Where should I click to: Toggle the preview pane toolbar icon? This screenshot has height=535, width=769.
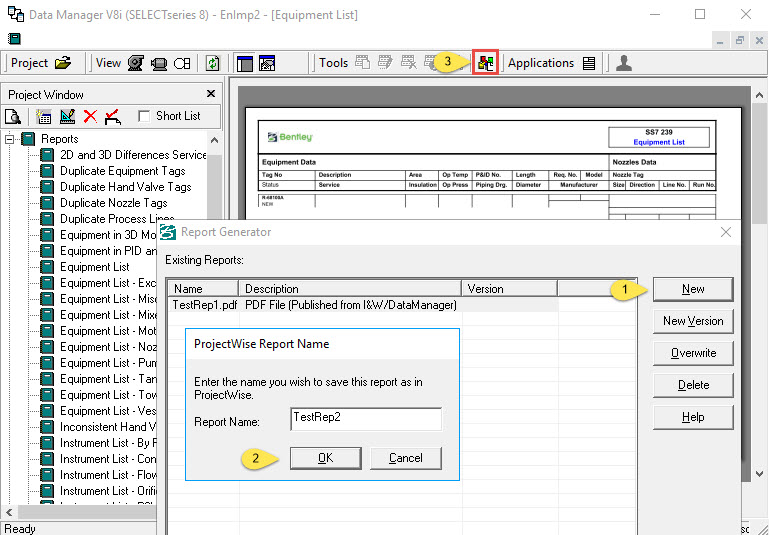click(x=267, y=63)
